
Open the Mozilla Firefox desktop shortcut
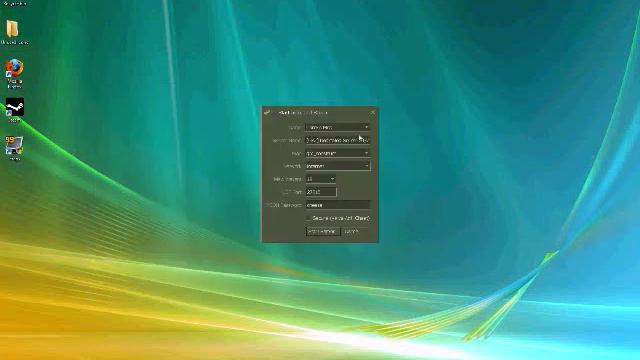pos(14,73)
